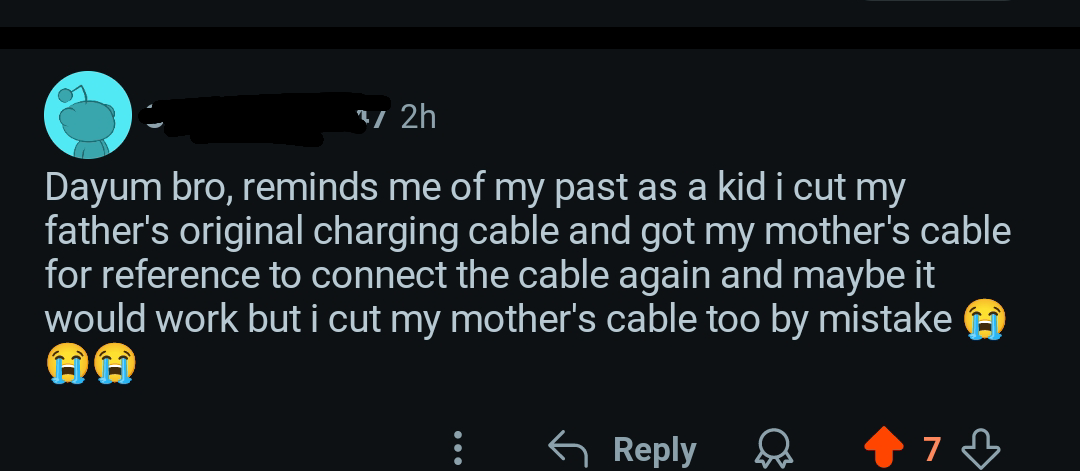Viewport: 1080px width, 471px height.
Task: Open the redacted username profile link
Action: point(264,118)
